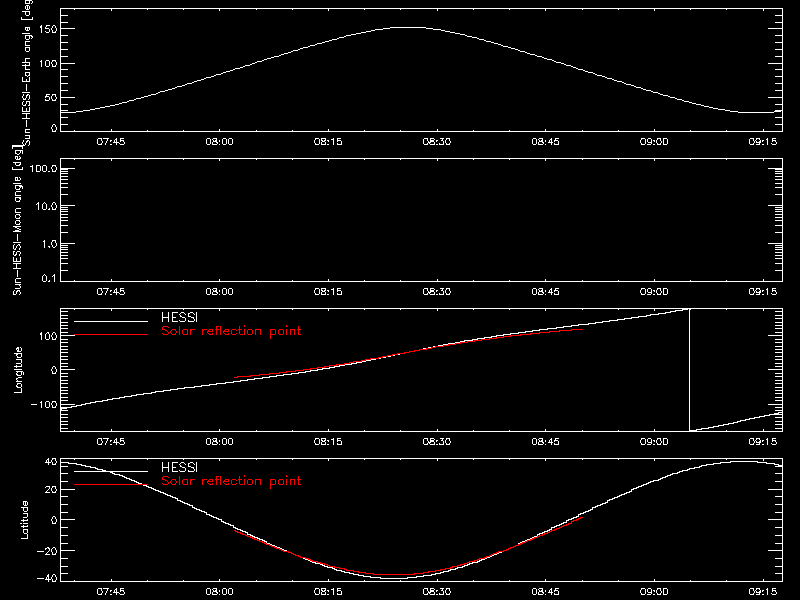The width and height of the screenshot is (800, 600).
Task: Click 09:15 time label under Earth angle plot
Action: [763, 142]
